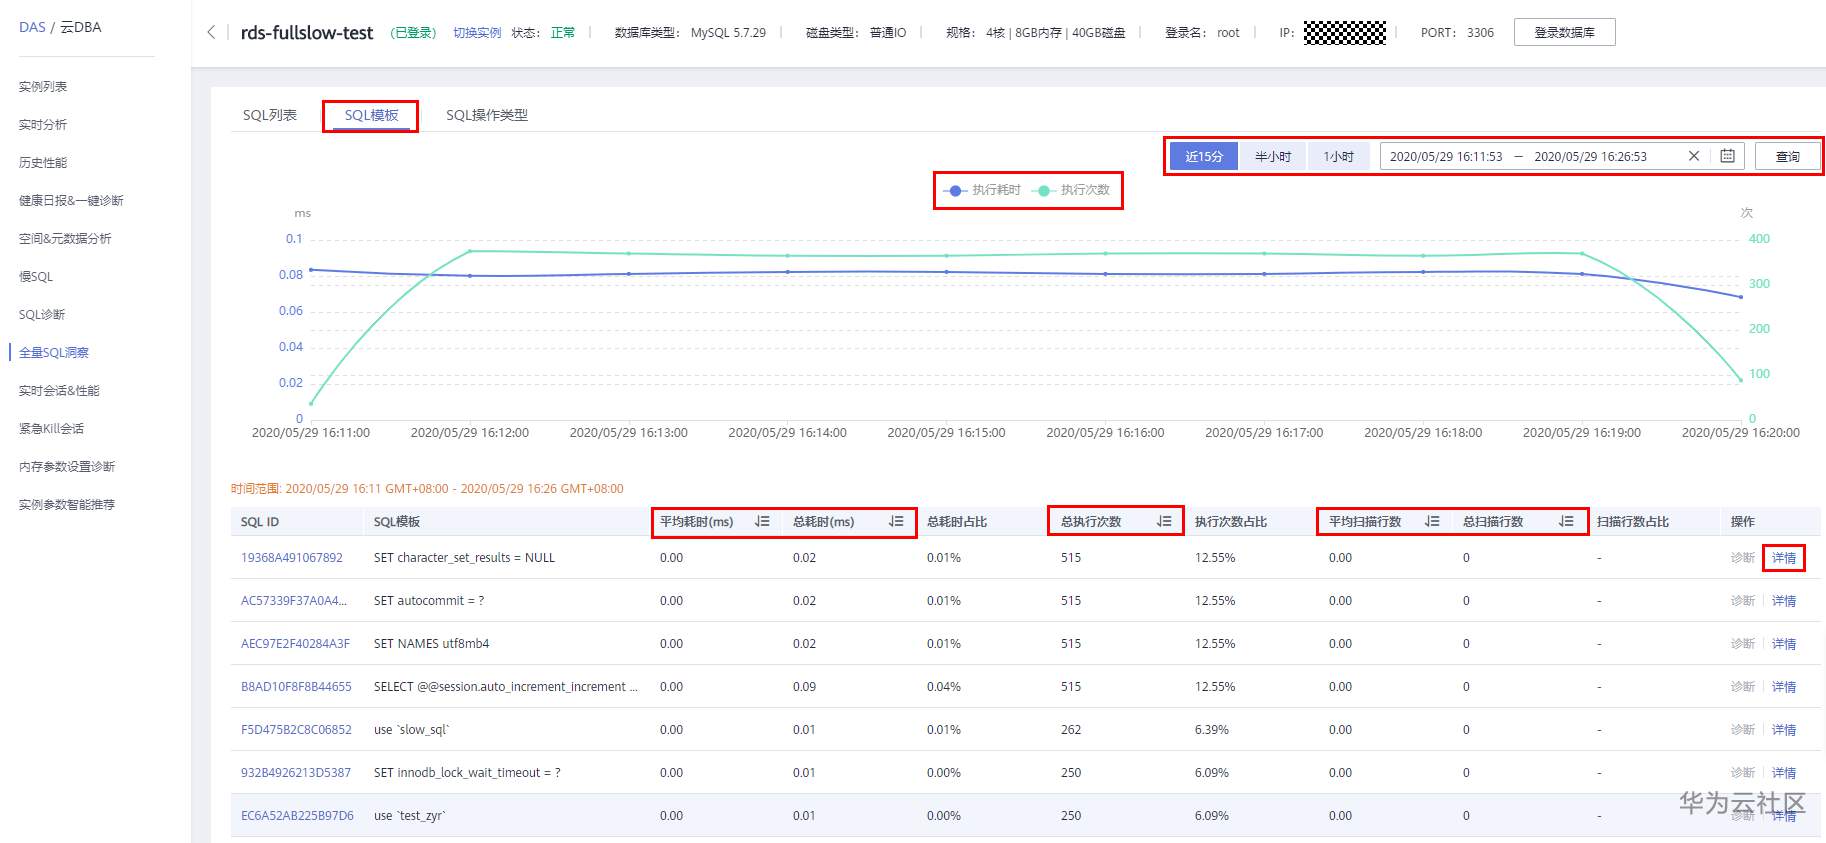1826x843 pixels.
Task: Go back using the arrow beside rds-fullslow-test
Action: 211,32
